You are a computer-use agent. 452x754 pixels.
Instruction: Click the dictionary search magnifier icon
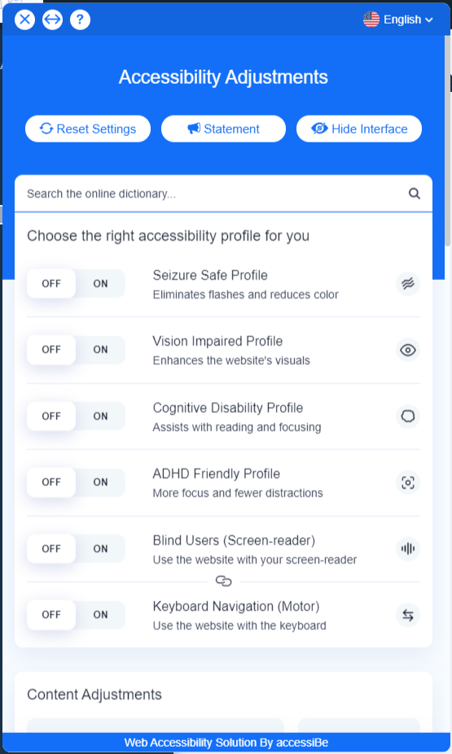pos(414,194)
